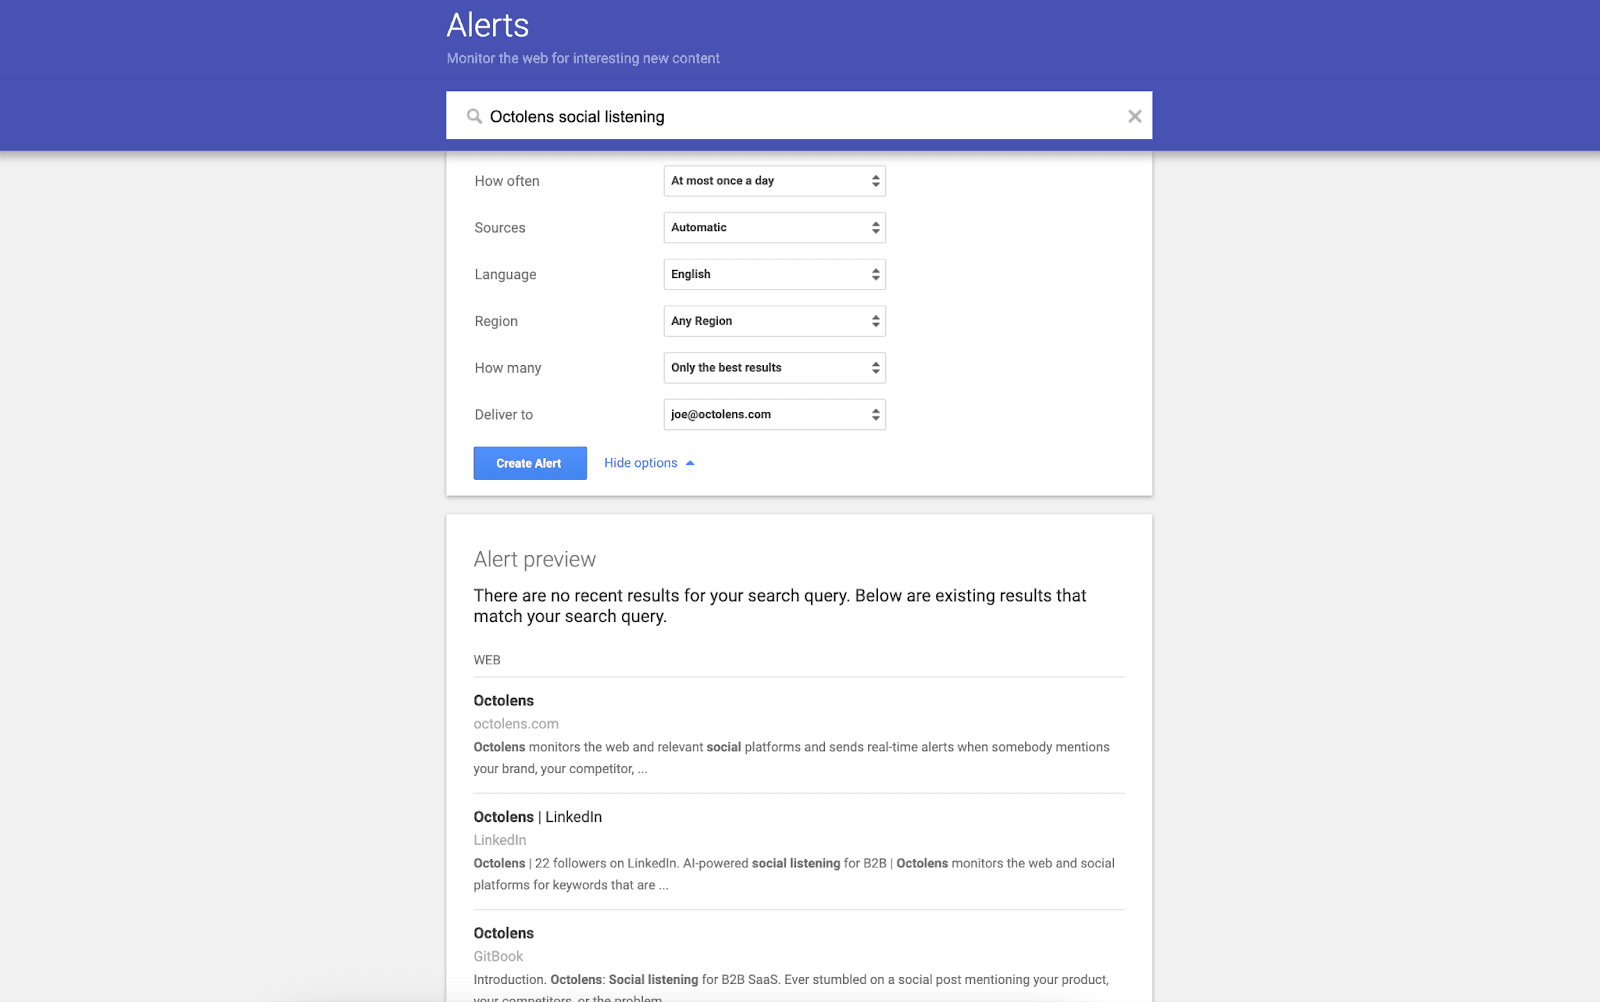1600x1002 pixels.
Task: Open the Deliver to email dropdown
Action: click(774, 414)
